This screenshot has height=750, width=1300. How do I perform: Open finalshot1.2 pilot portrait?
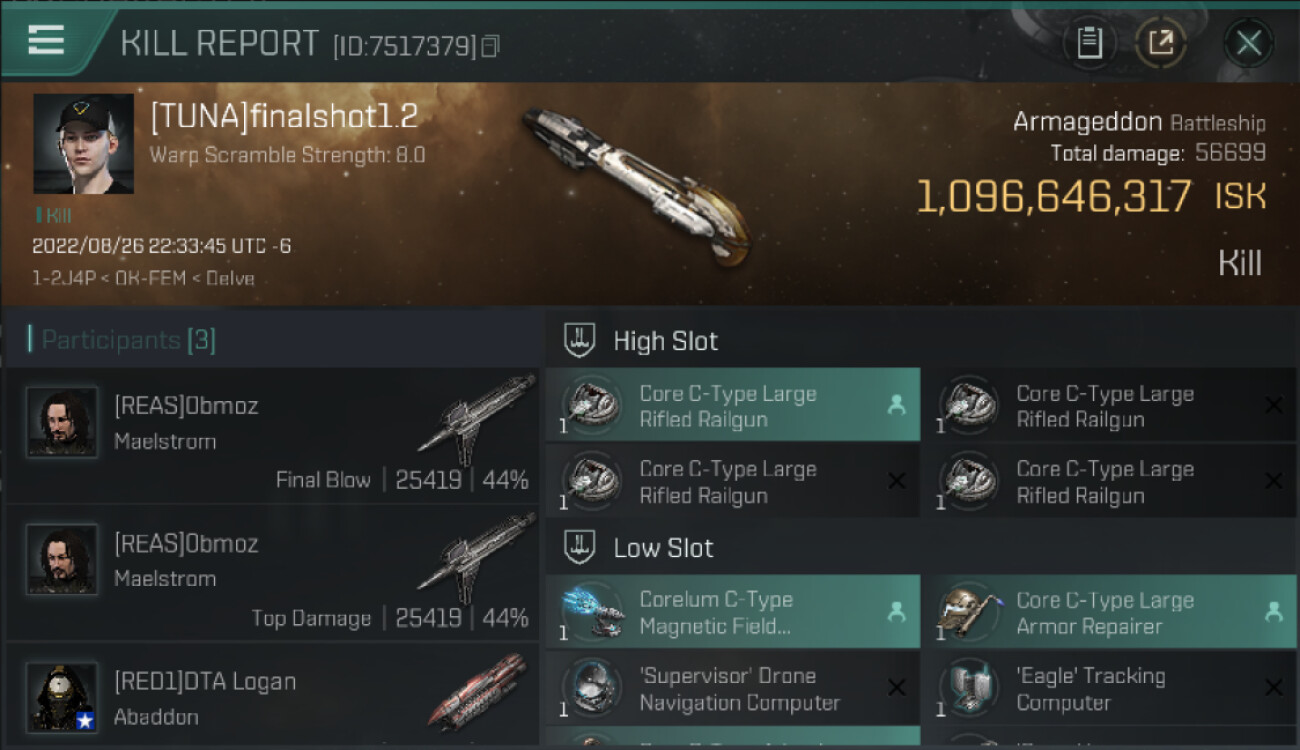click(x=83, y=143)
